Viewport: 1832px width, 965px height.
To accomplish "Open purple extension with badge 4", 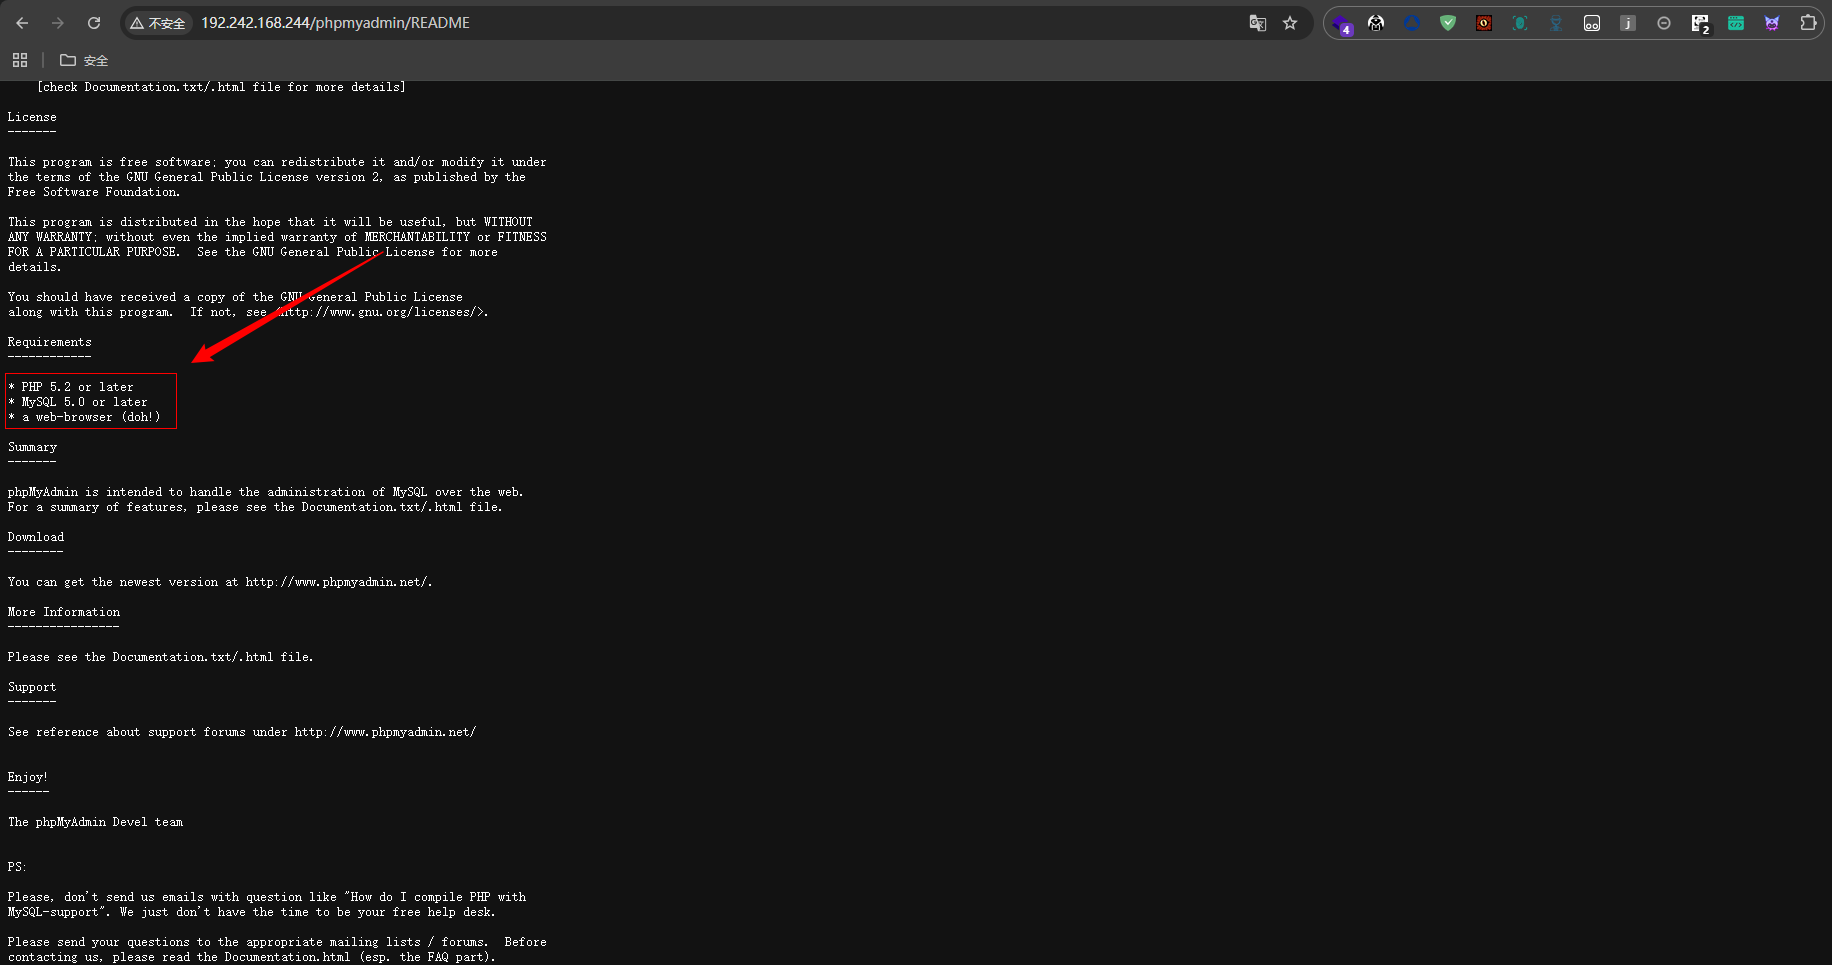I will (x=1342, y=24).
